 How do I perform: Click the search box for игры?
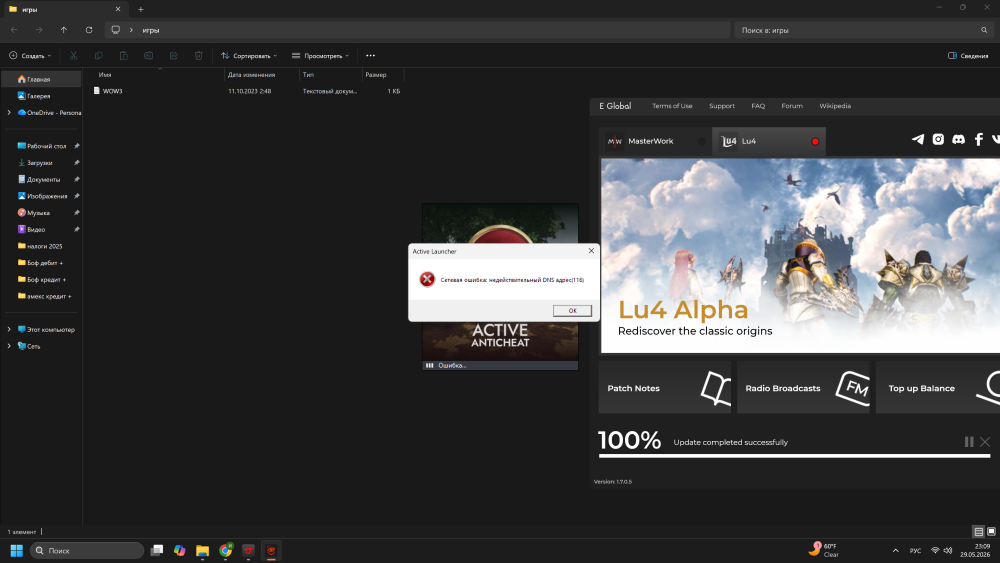864,30
